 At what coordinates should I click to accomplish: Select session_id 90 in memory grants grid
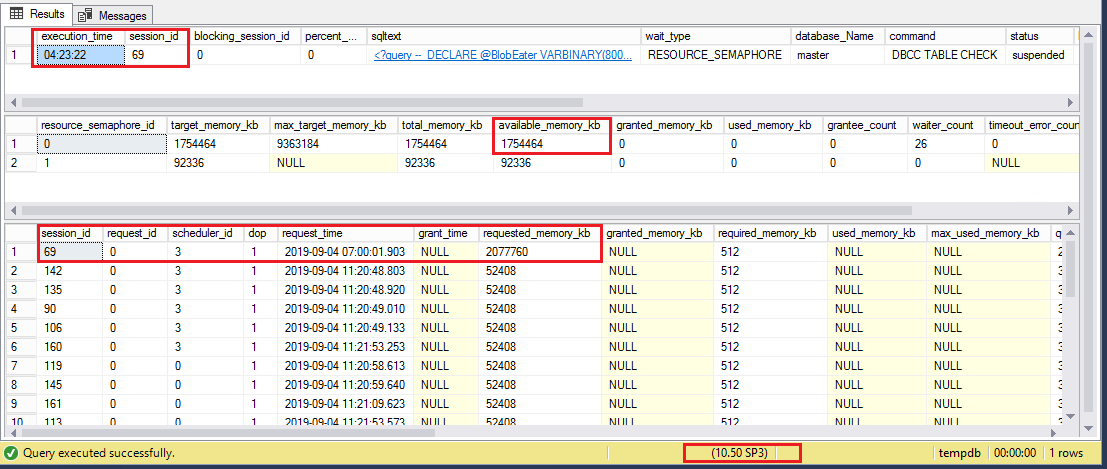[70, 309]
